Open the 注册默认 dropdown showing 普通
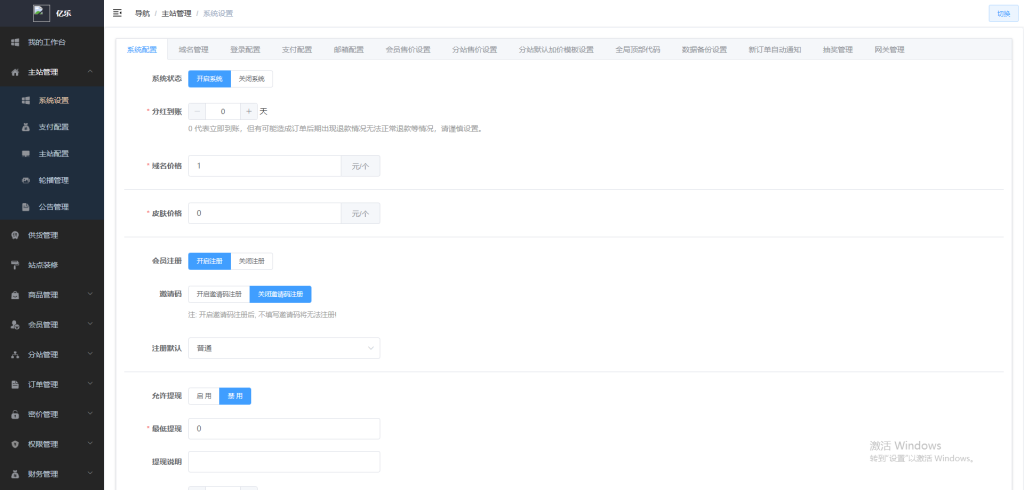The height and width of the screenshot is (490, 1024). tap(284, 348)
